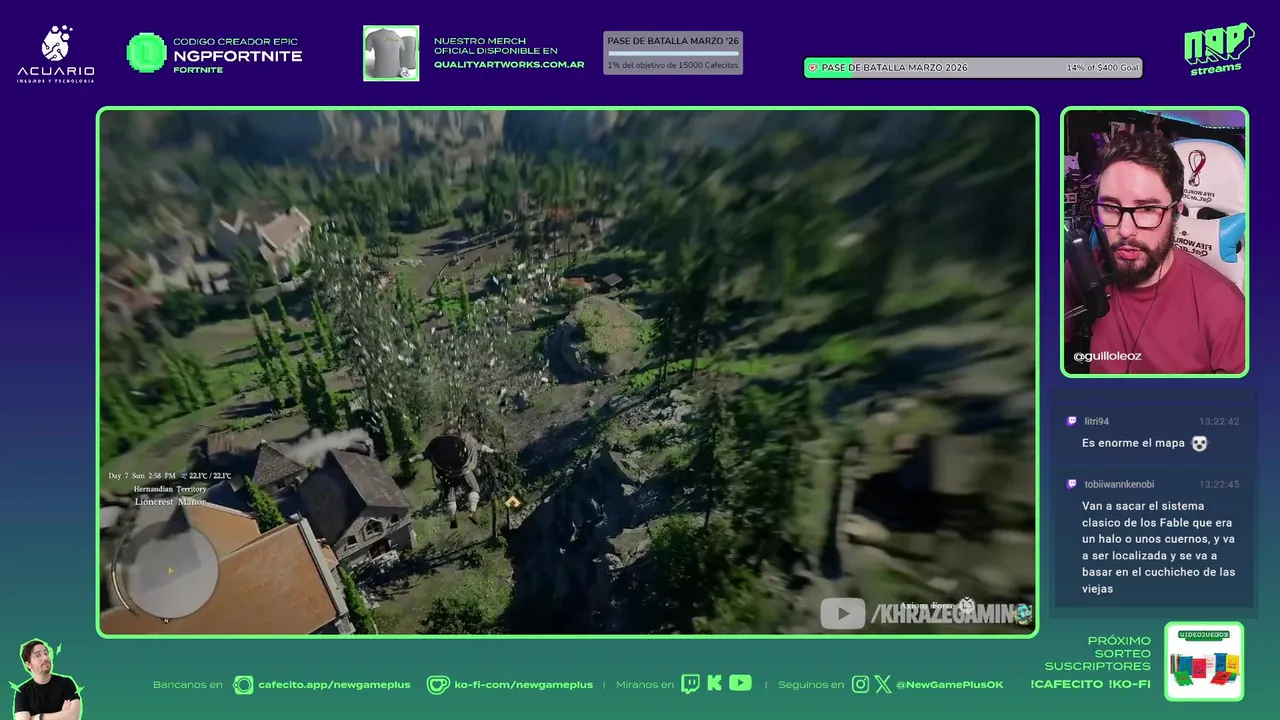Click the Cafecito cup icon
Viewport: 1280px width, 720px height.
[x=243, y=684]
